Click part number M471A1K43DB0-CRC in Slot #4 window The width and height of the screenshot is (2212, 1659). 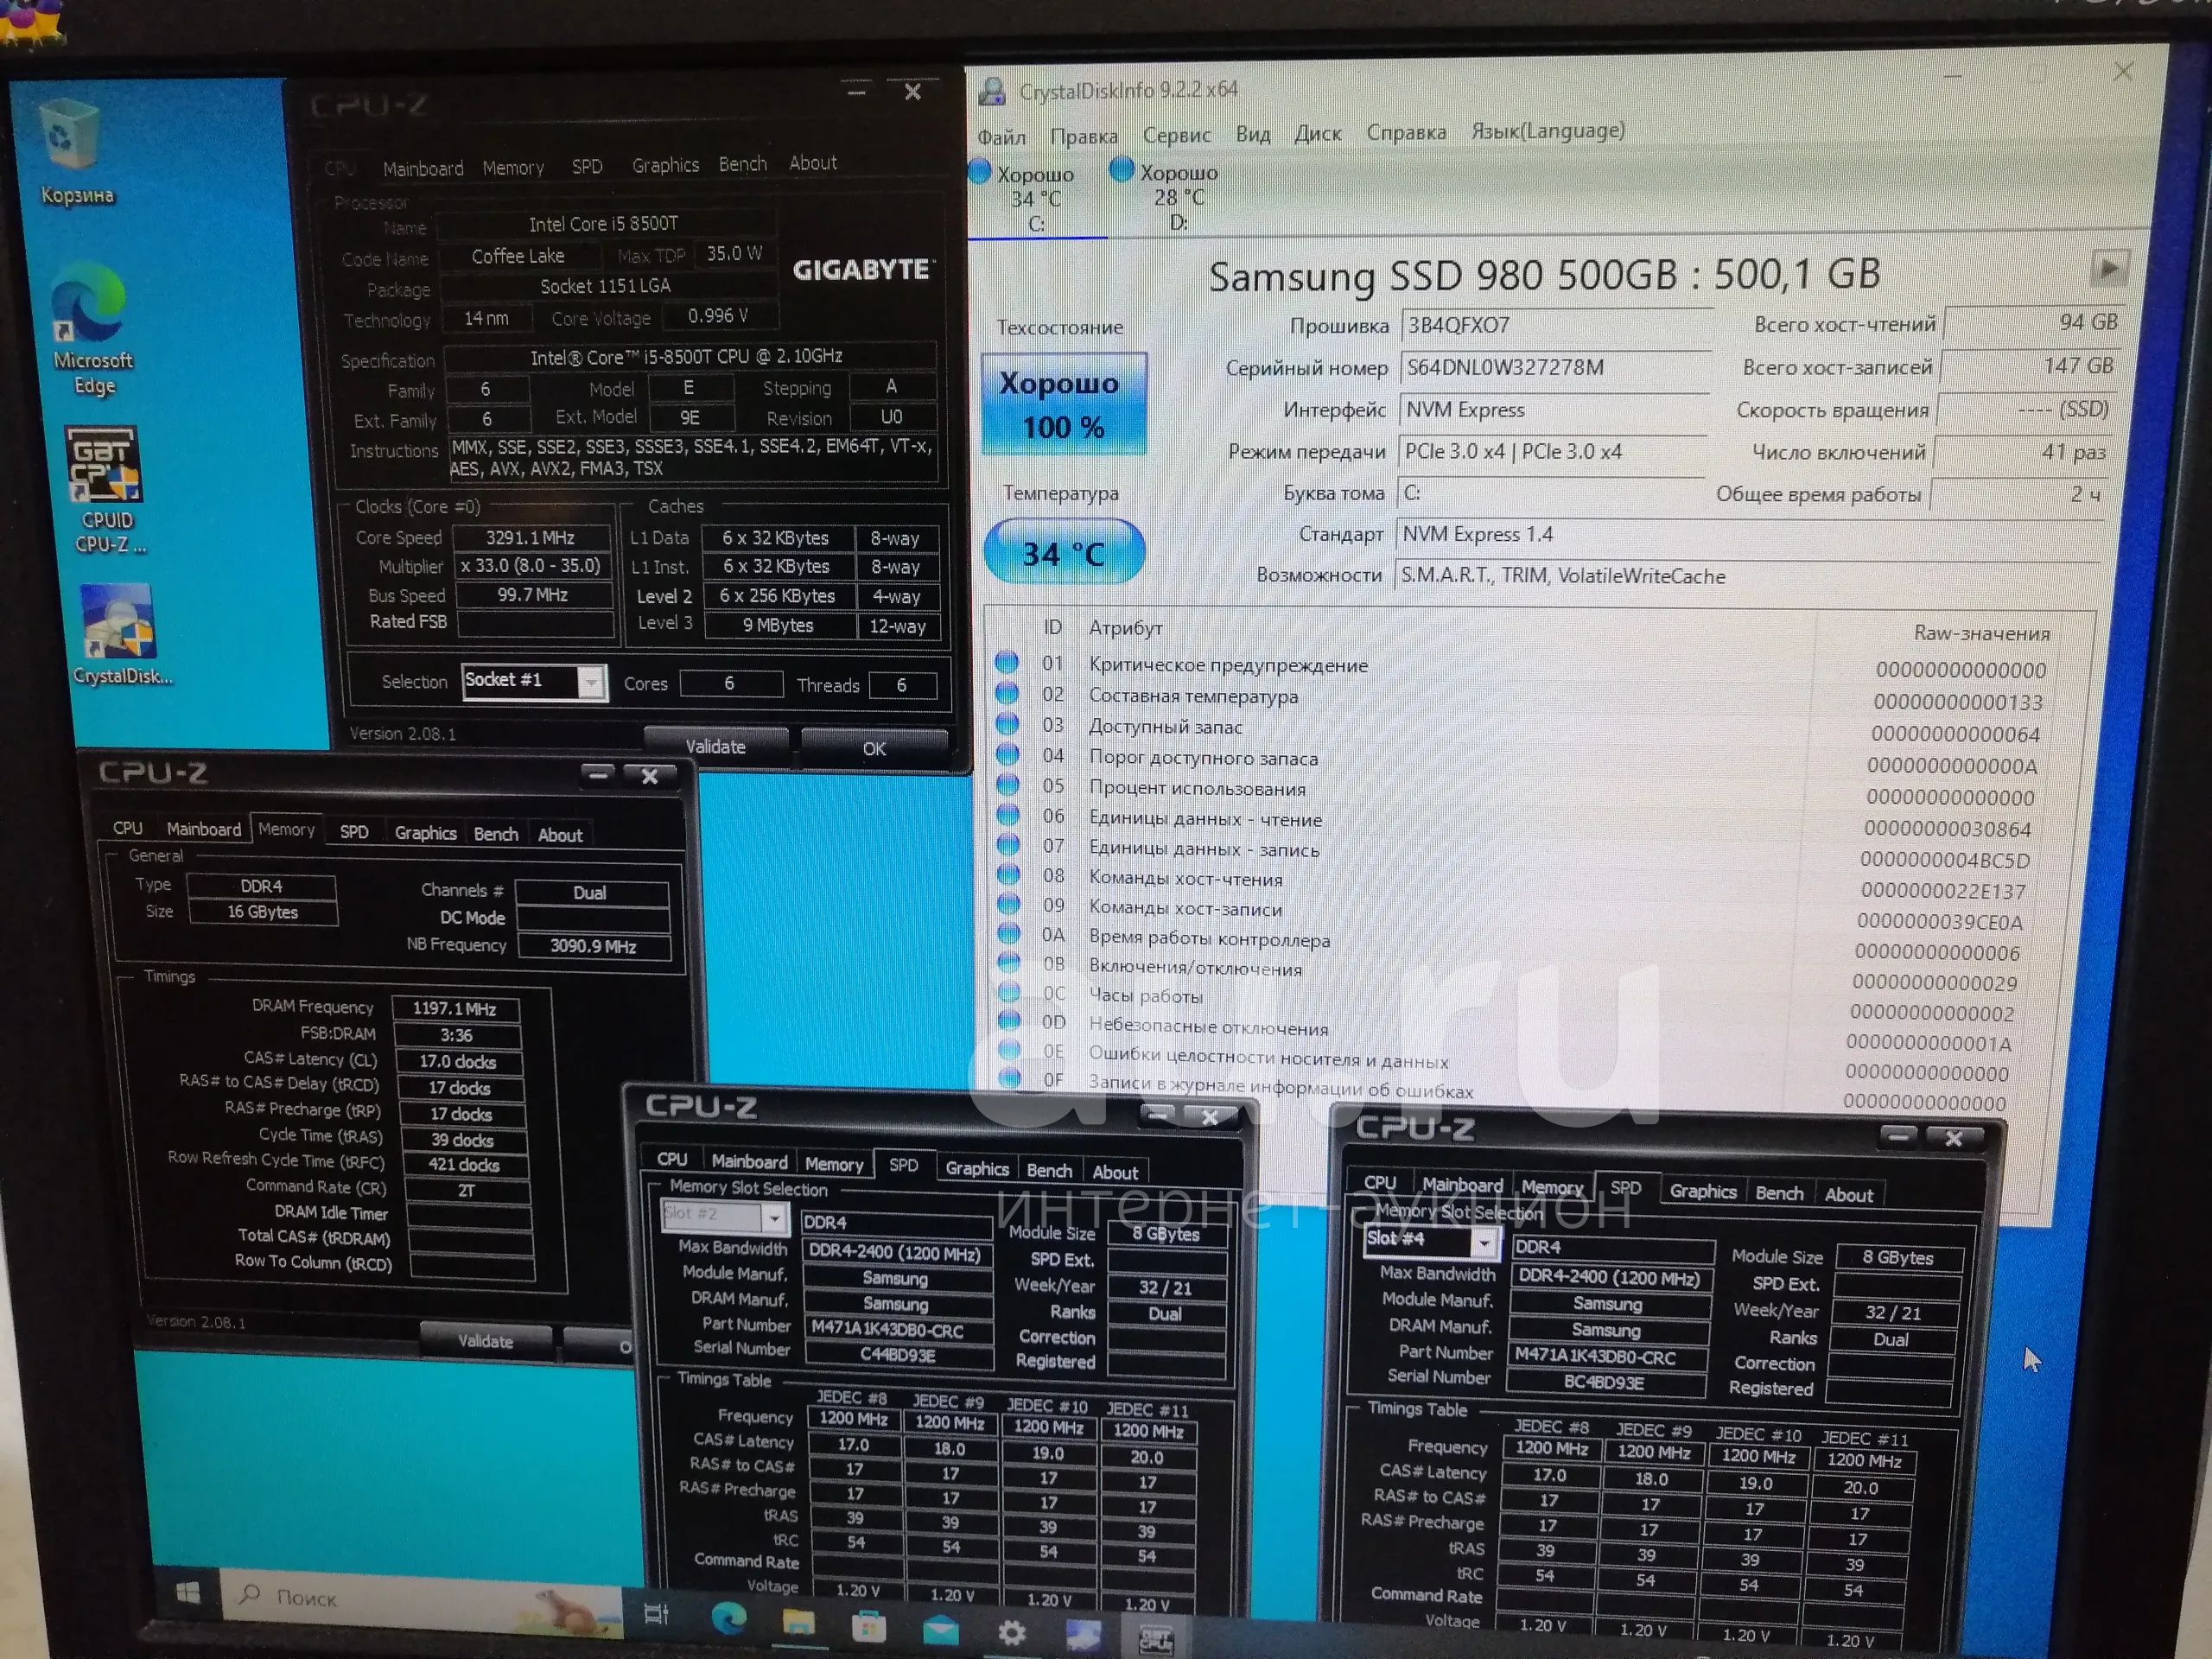click(x=1606, y=1357)
